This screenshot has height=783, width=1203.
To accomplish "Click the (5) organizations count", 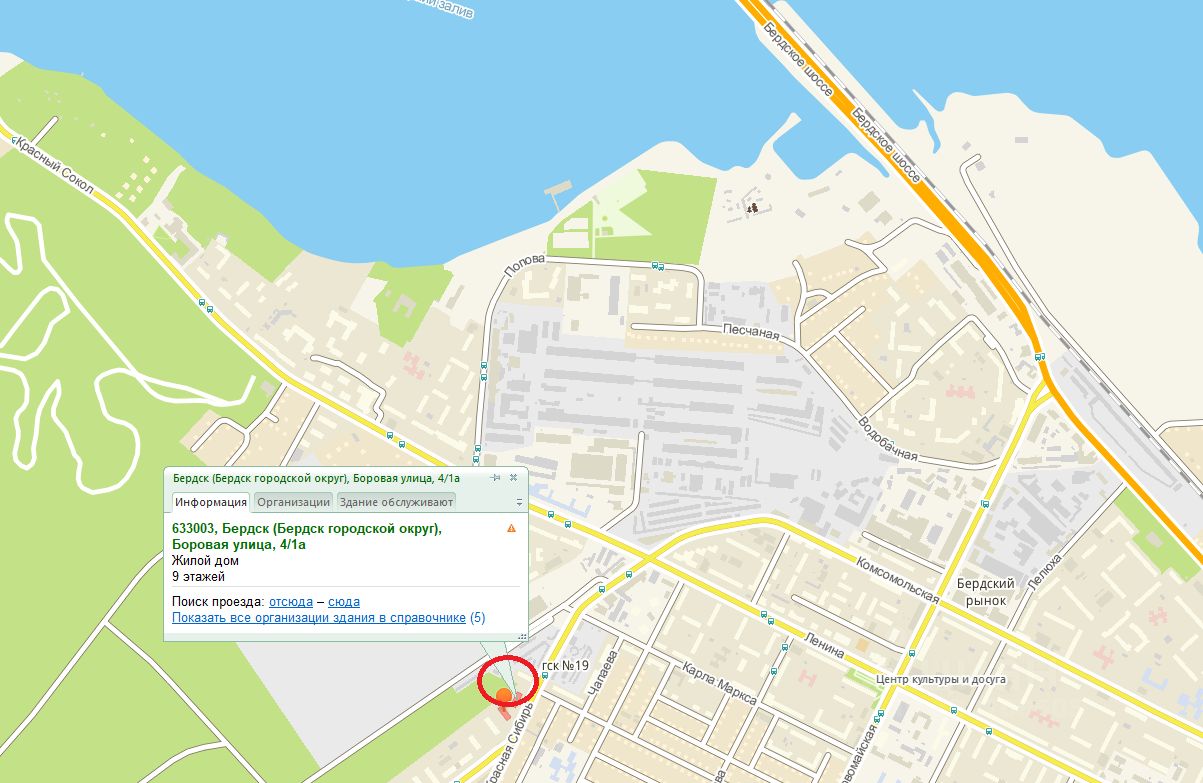I will click(478, 618).
